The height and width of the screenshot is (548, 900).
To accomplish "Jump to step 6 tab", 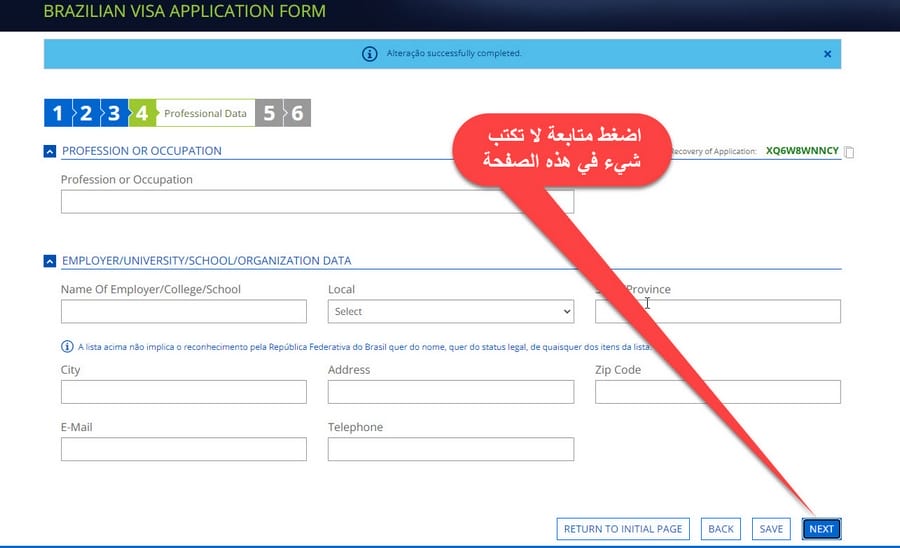I will (297, 113).
